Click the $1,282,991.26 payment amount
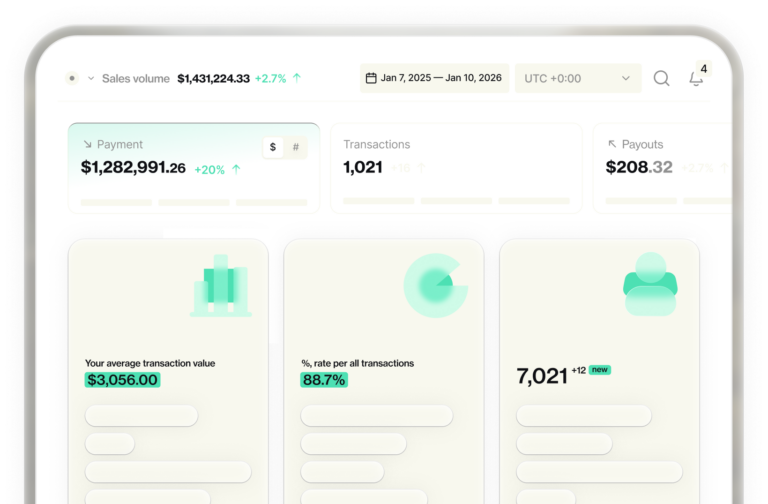Viewport: 768px width, 504px height. click(133, 168)
